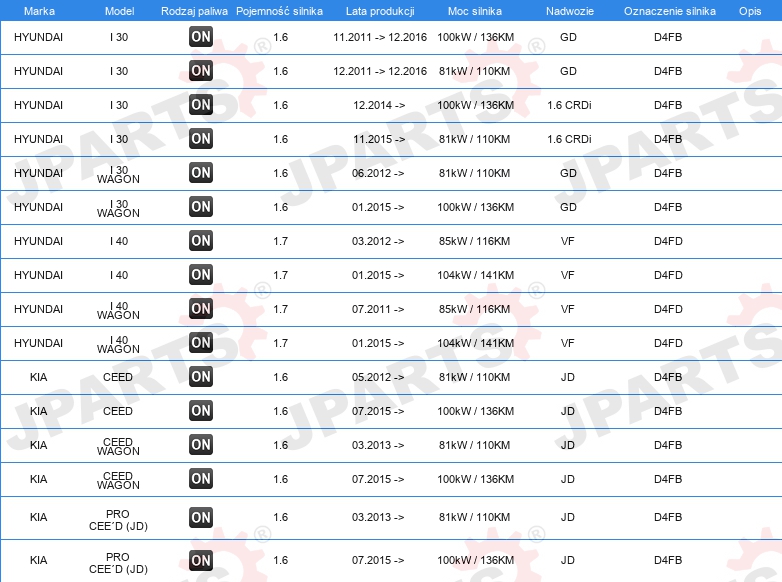Select the production date 07.2011 ->
The height and width of the screenshot is (582, 782).
pos(378,309)
